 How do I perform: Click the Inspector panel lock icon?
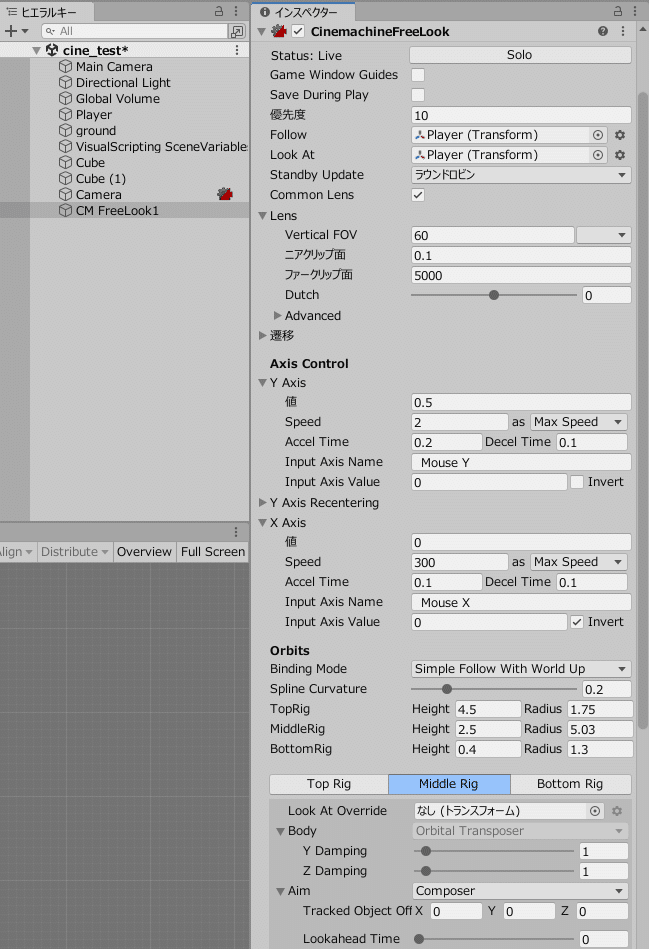tap(618, 11)
